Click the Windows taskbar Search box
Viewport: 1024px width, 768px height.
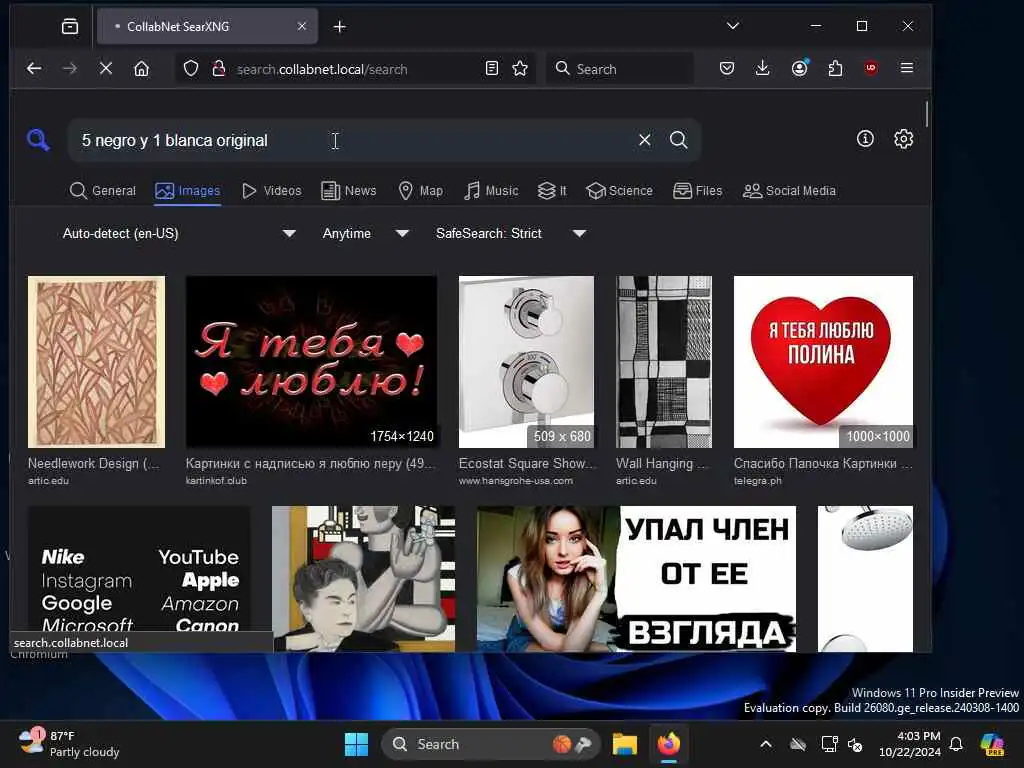pyautogui.click(x=490, y=744)
